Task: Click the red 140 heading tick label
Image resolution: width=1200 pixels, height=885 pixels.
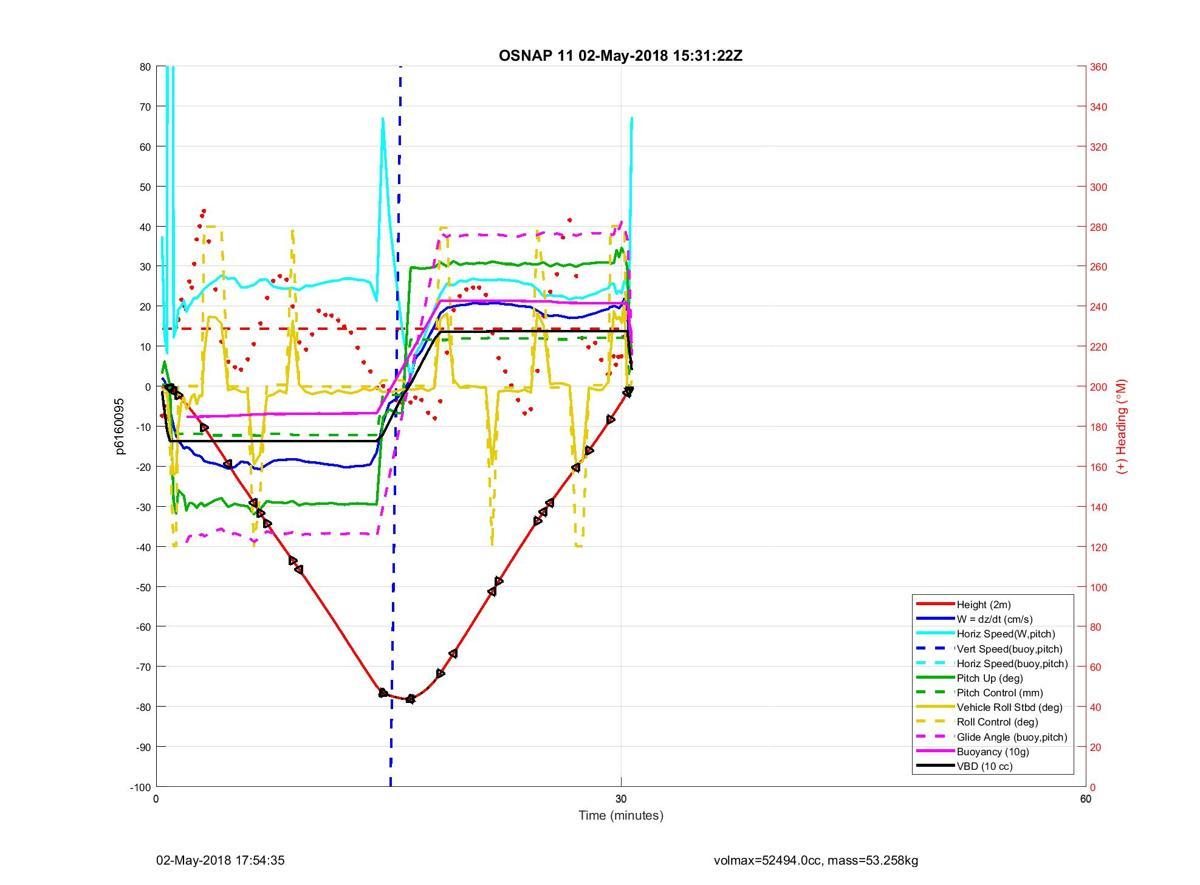Action: [1098, 507]
